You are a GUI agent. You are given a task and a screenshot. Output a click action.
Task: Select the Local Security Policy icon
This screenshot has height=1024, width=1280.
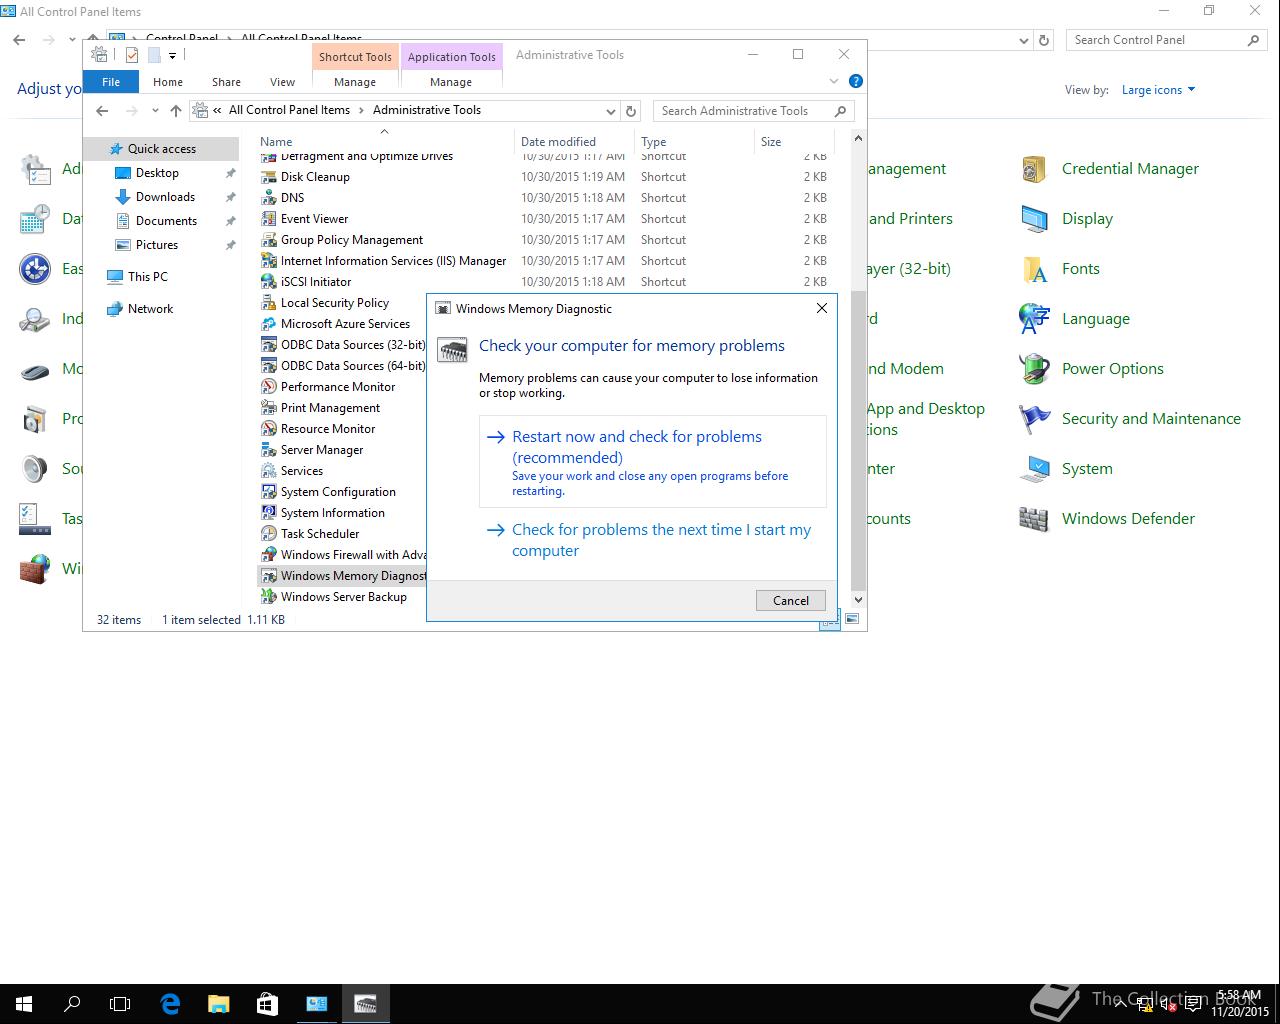tap(268, 303)
